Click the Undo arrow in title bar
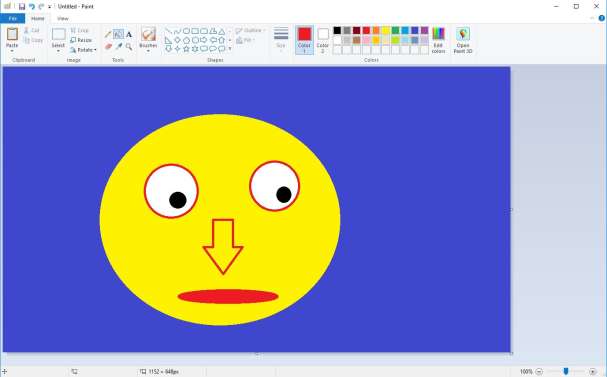Viewport: 607px width, 377px height. [32, 7]
